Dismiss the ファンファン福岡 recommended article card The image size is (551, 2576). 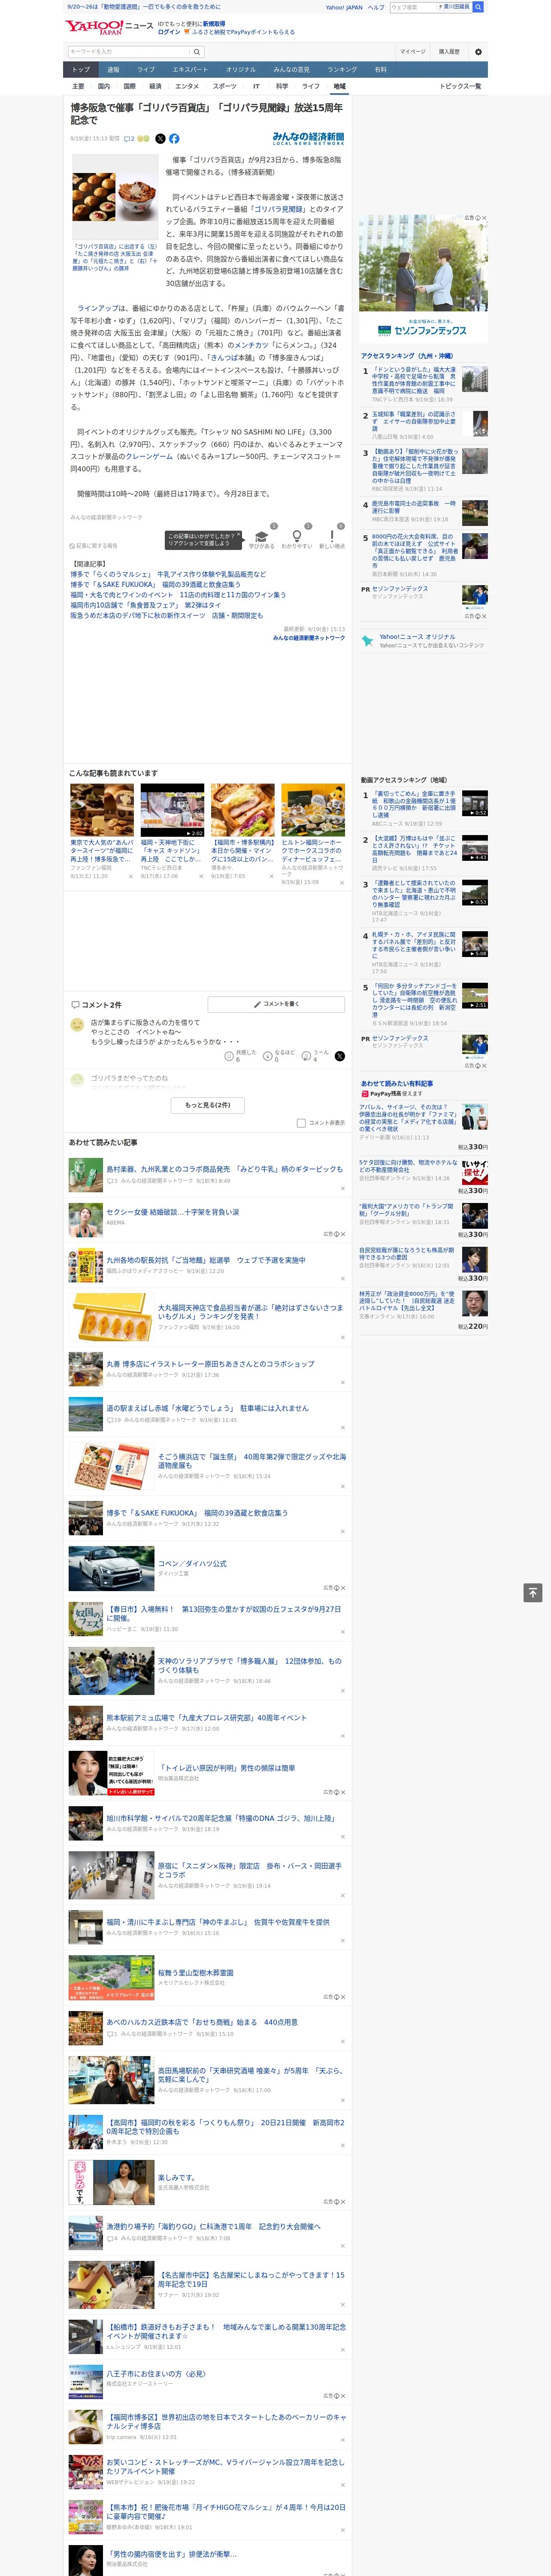[x=131, y=876]
